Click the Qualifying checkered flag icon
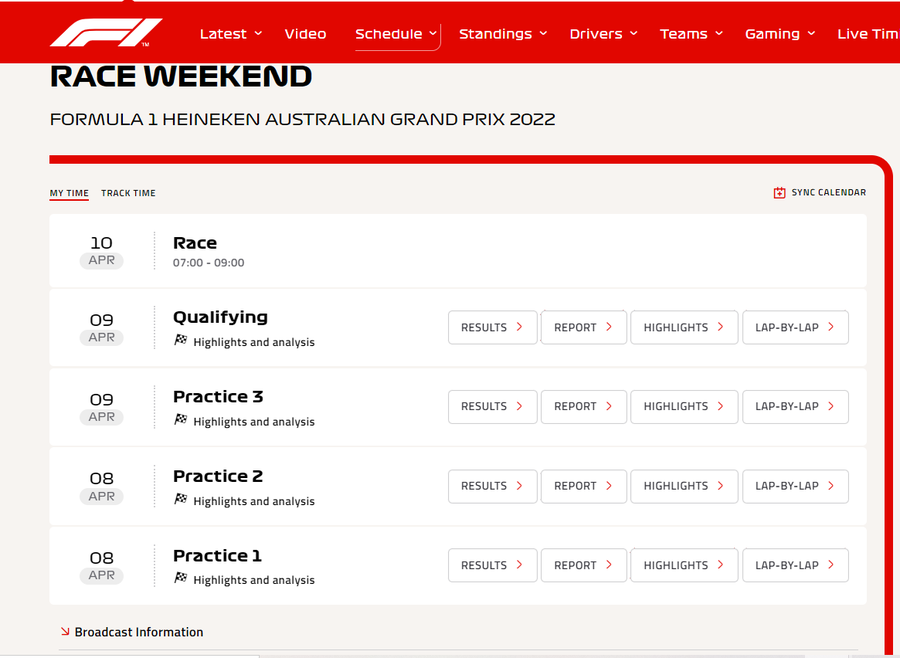Screen dimensions: 900x658 [181, 340]
